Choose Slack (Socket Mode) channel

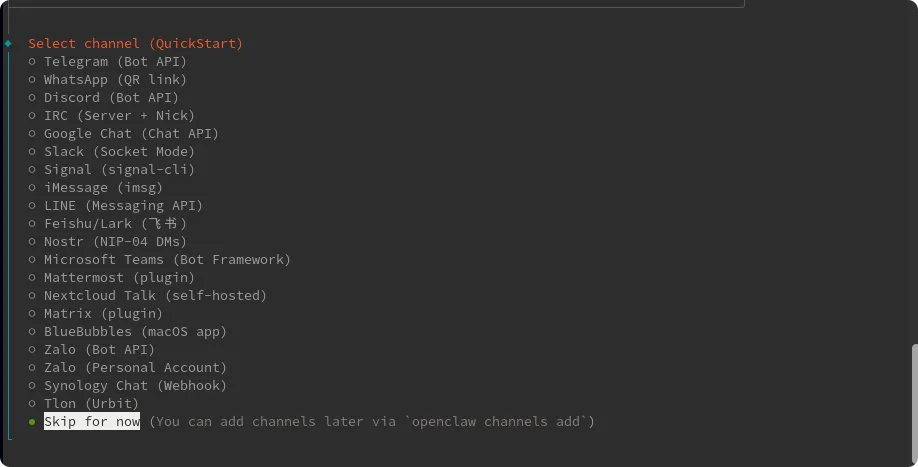[x=119, y=152]
